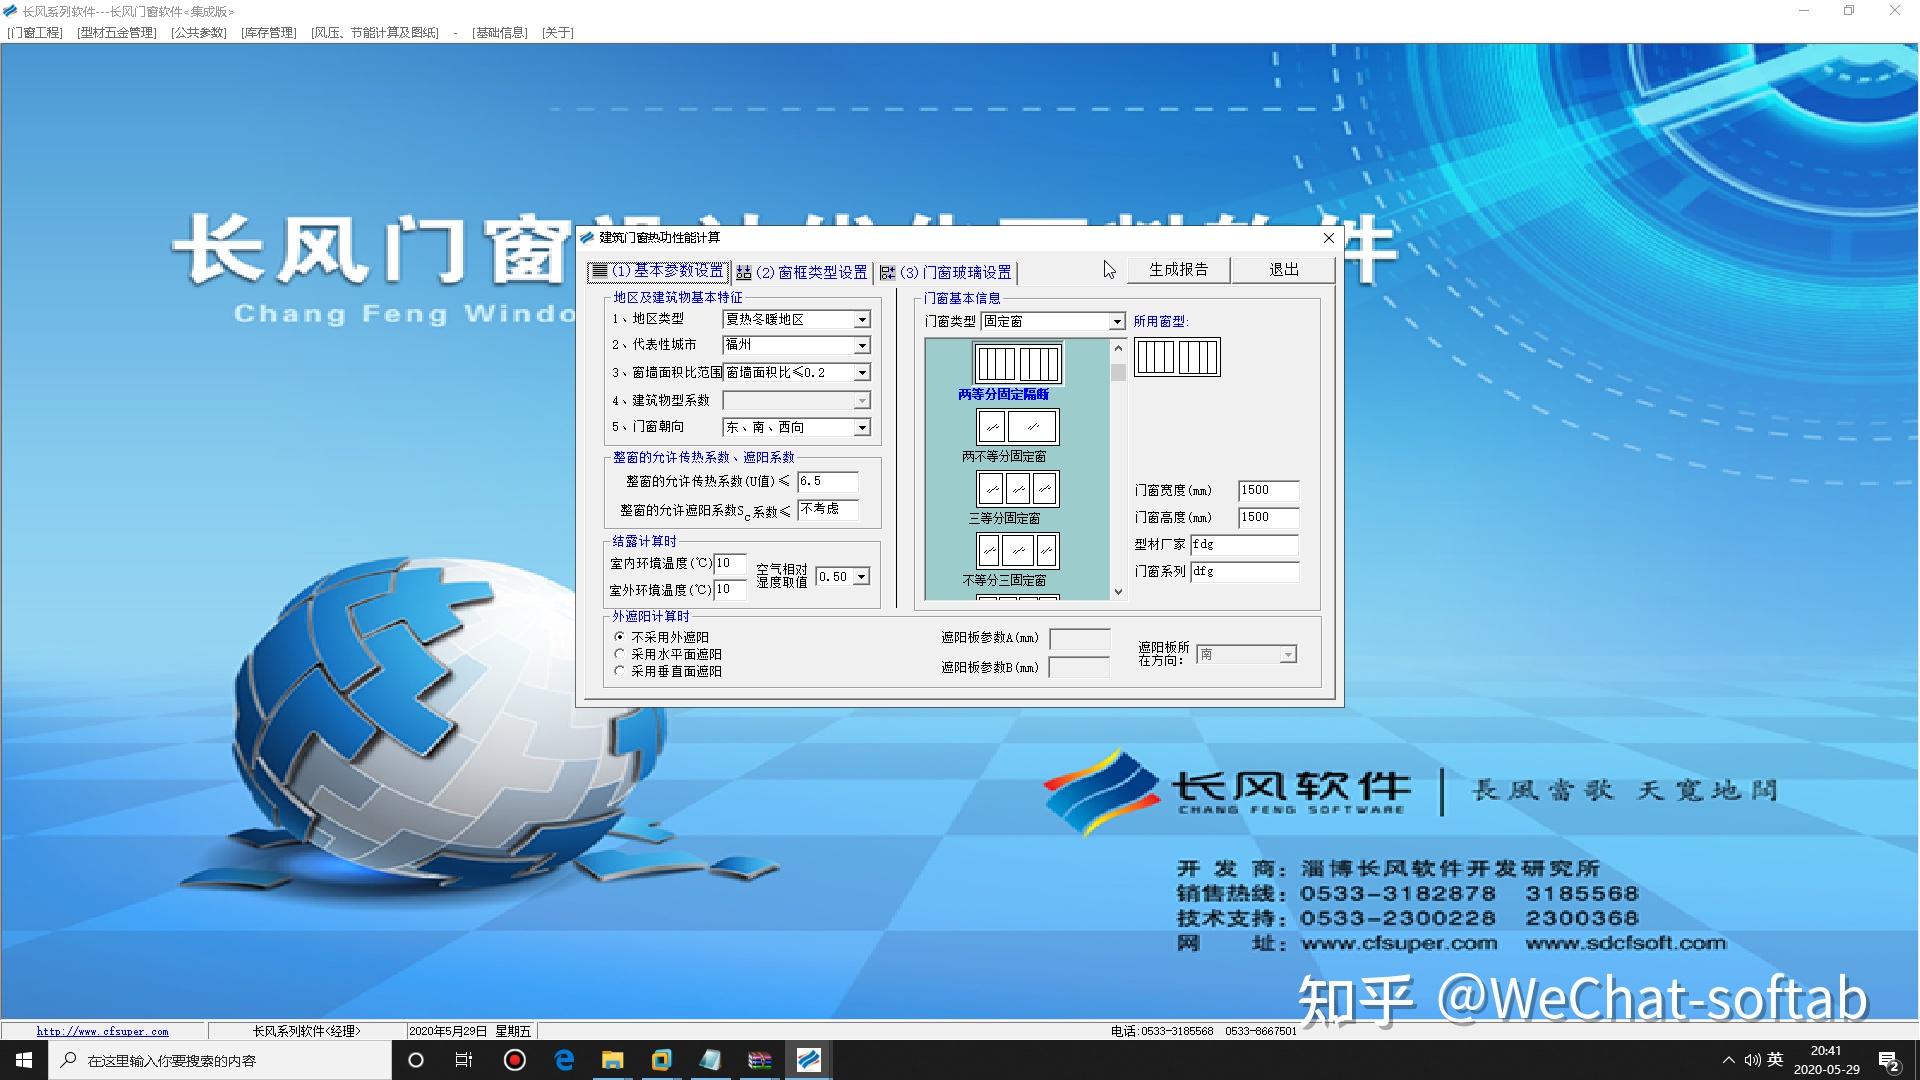Open the www.cfsuper.com link in the status bar
Screen dimensions: 1920x1080
[102, 1031]
